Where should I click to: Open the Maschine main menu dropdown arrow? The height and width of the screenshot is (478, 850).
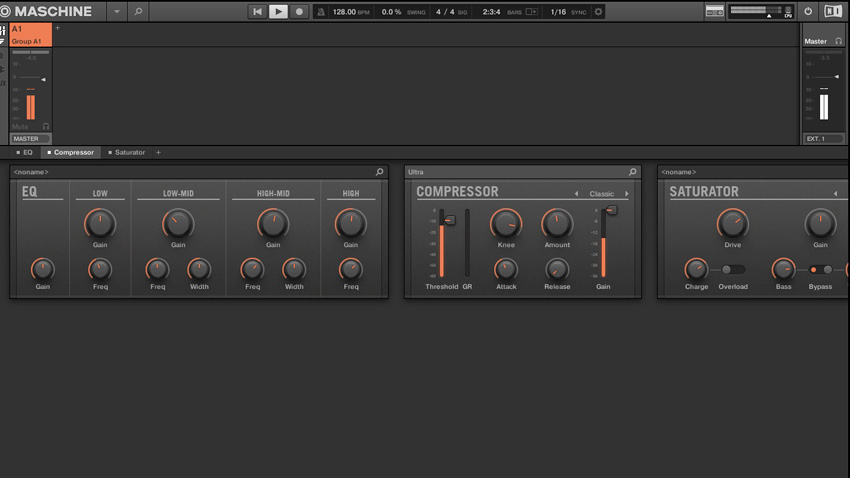117,11
